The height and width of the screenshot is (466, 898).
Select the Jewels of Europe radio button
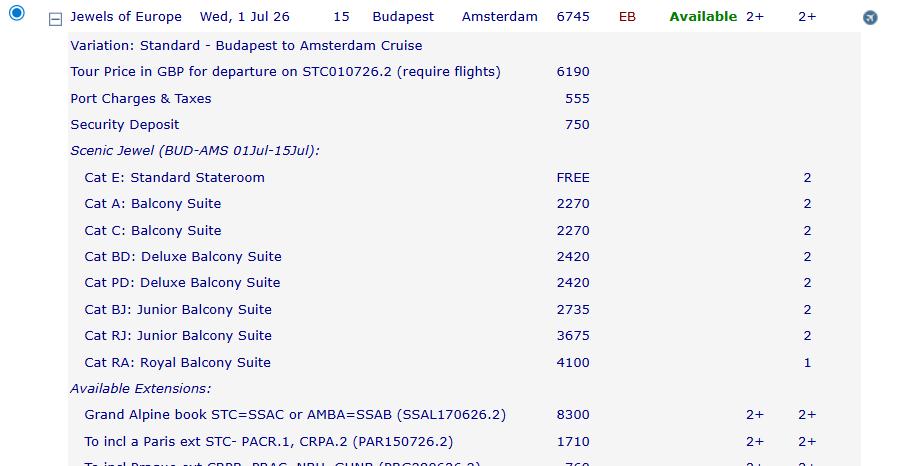click(16, 15)
